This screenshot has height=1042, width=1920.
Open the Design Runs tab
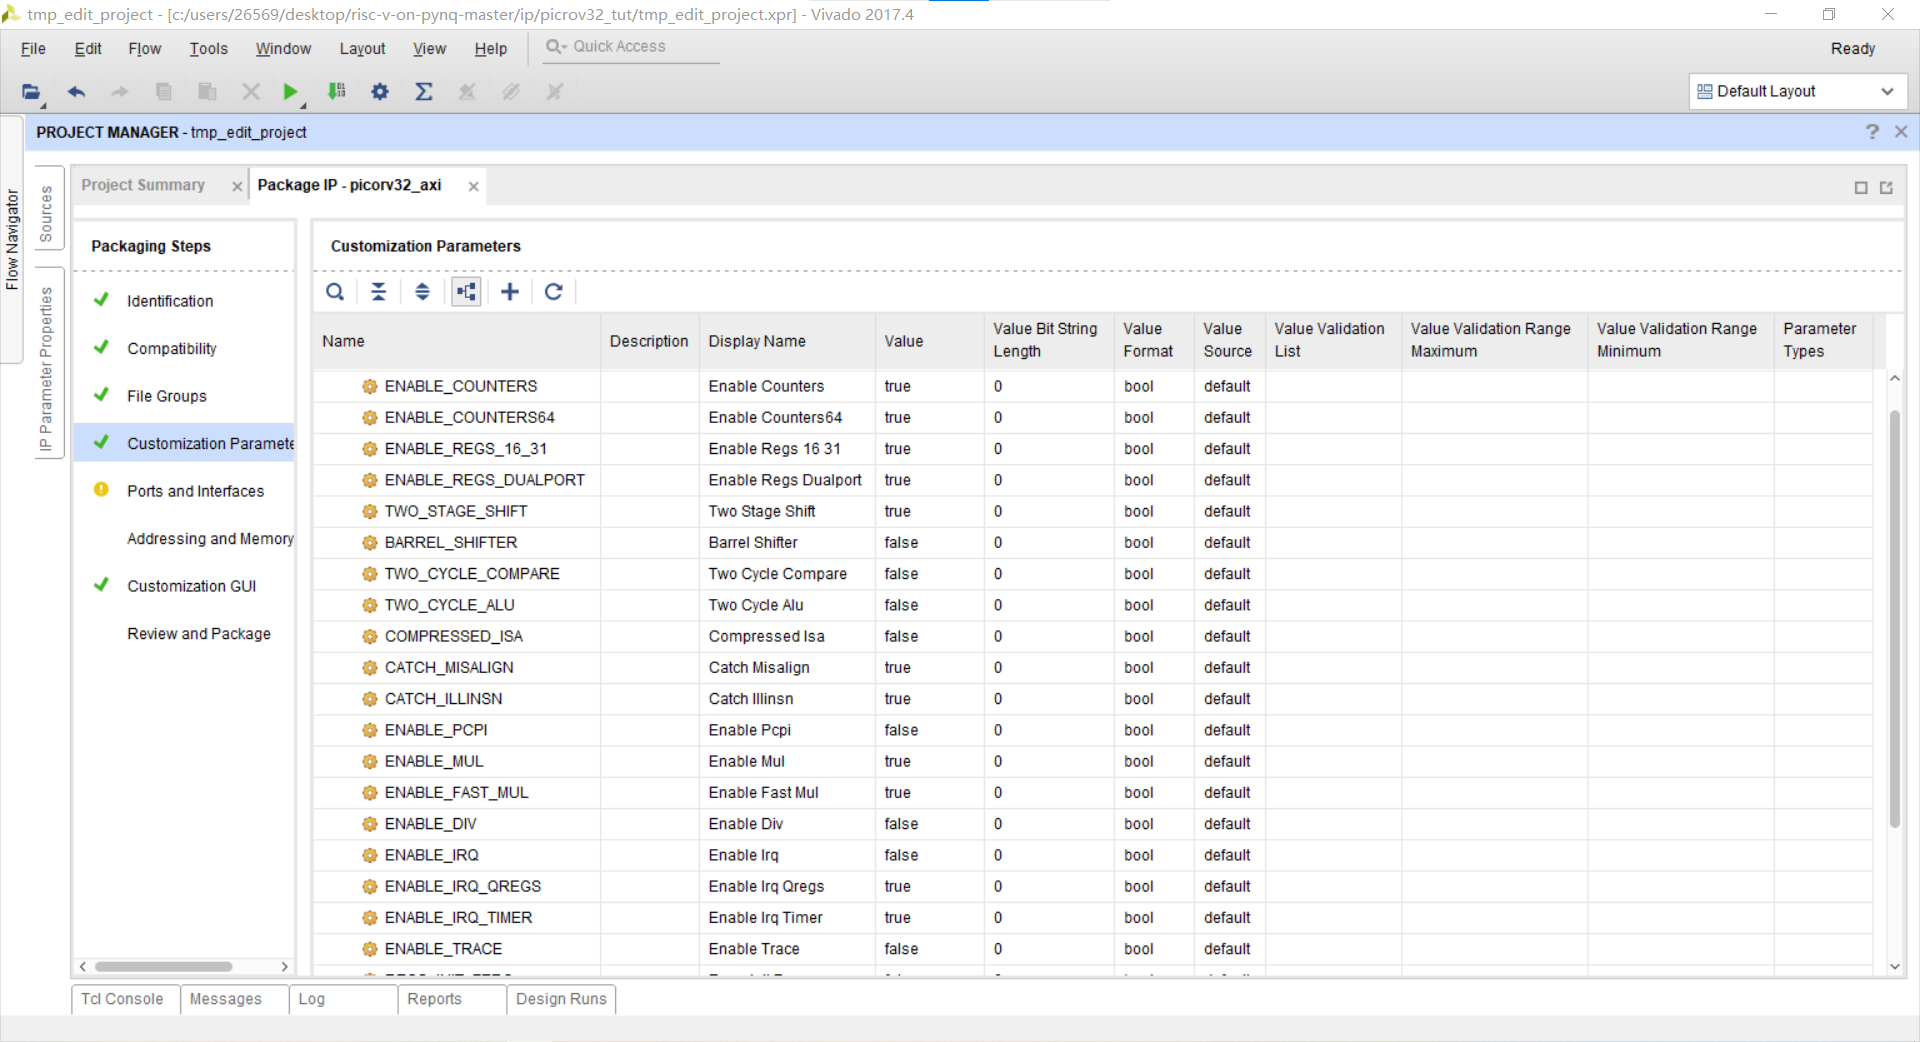561,999
